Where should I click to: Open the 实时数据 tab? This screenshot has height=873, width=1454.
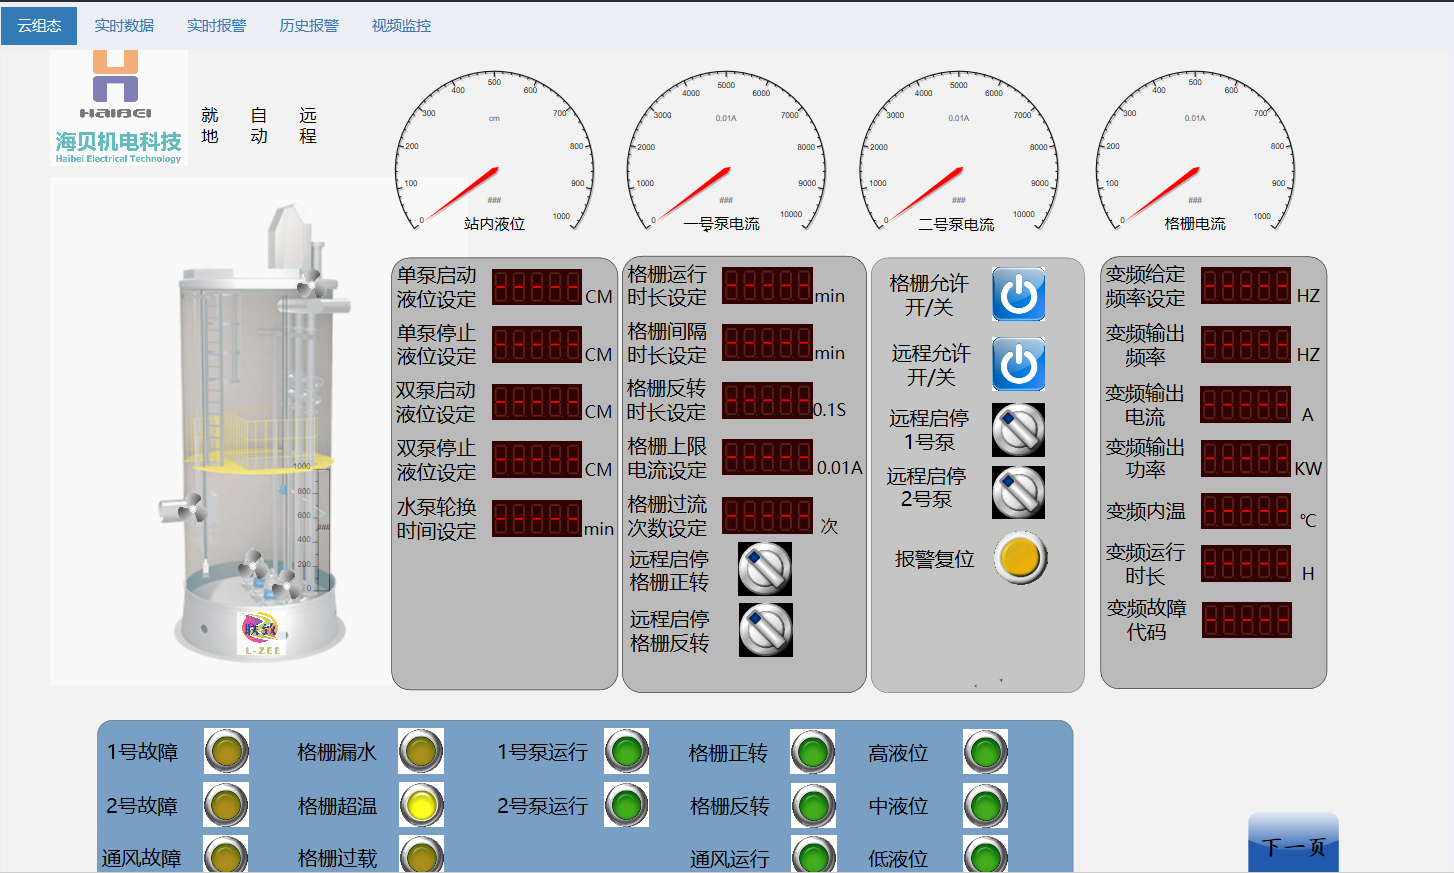pos(124,25)
